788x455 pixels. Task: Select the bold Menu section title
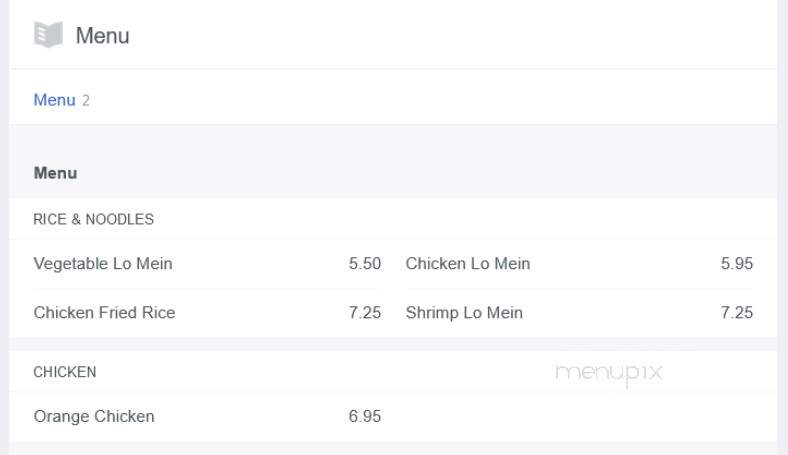click(x=55, y=173)
